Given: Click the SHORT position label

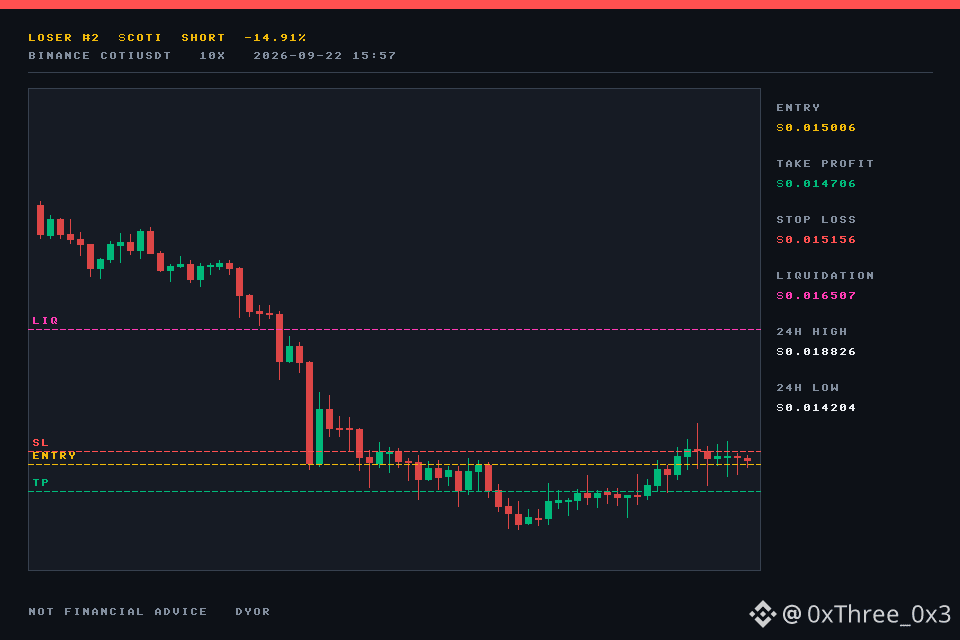Looking at the screenshot, I should [x=203, y=37].
